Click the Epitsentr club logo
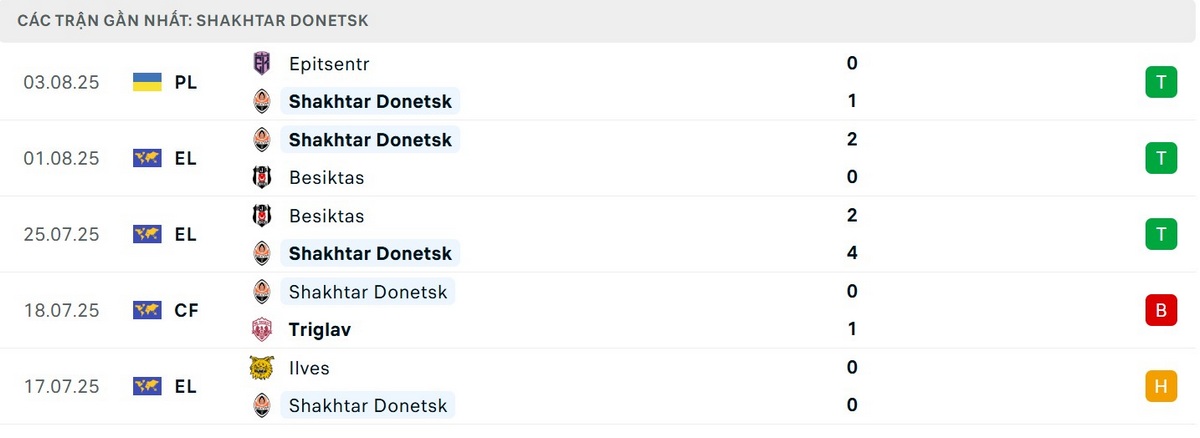 (x=261, y=64)
